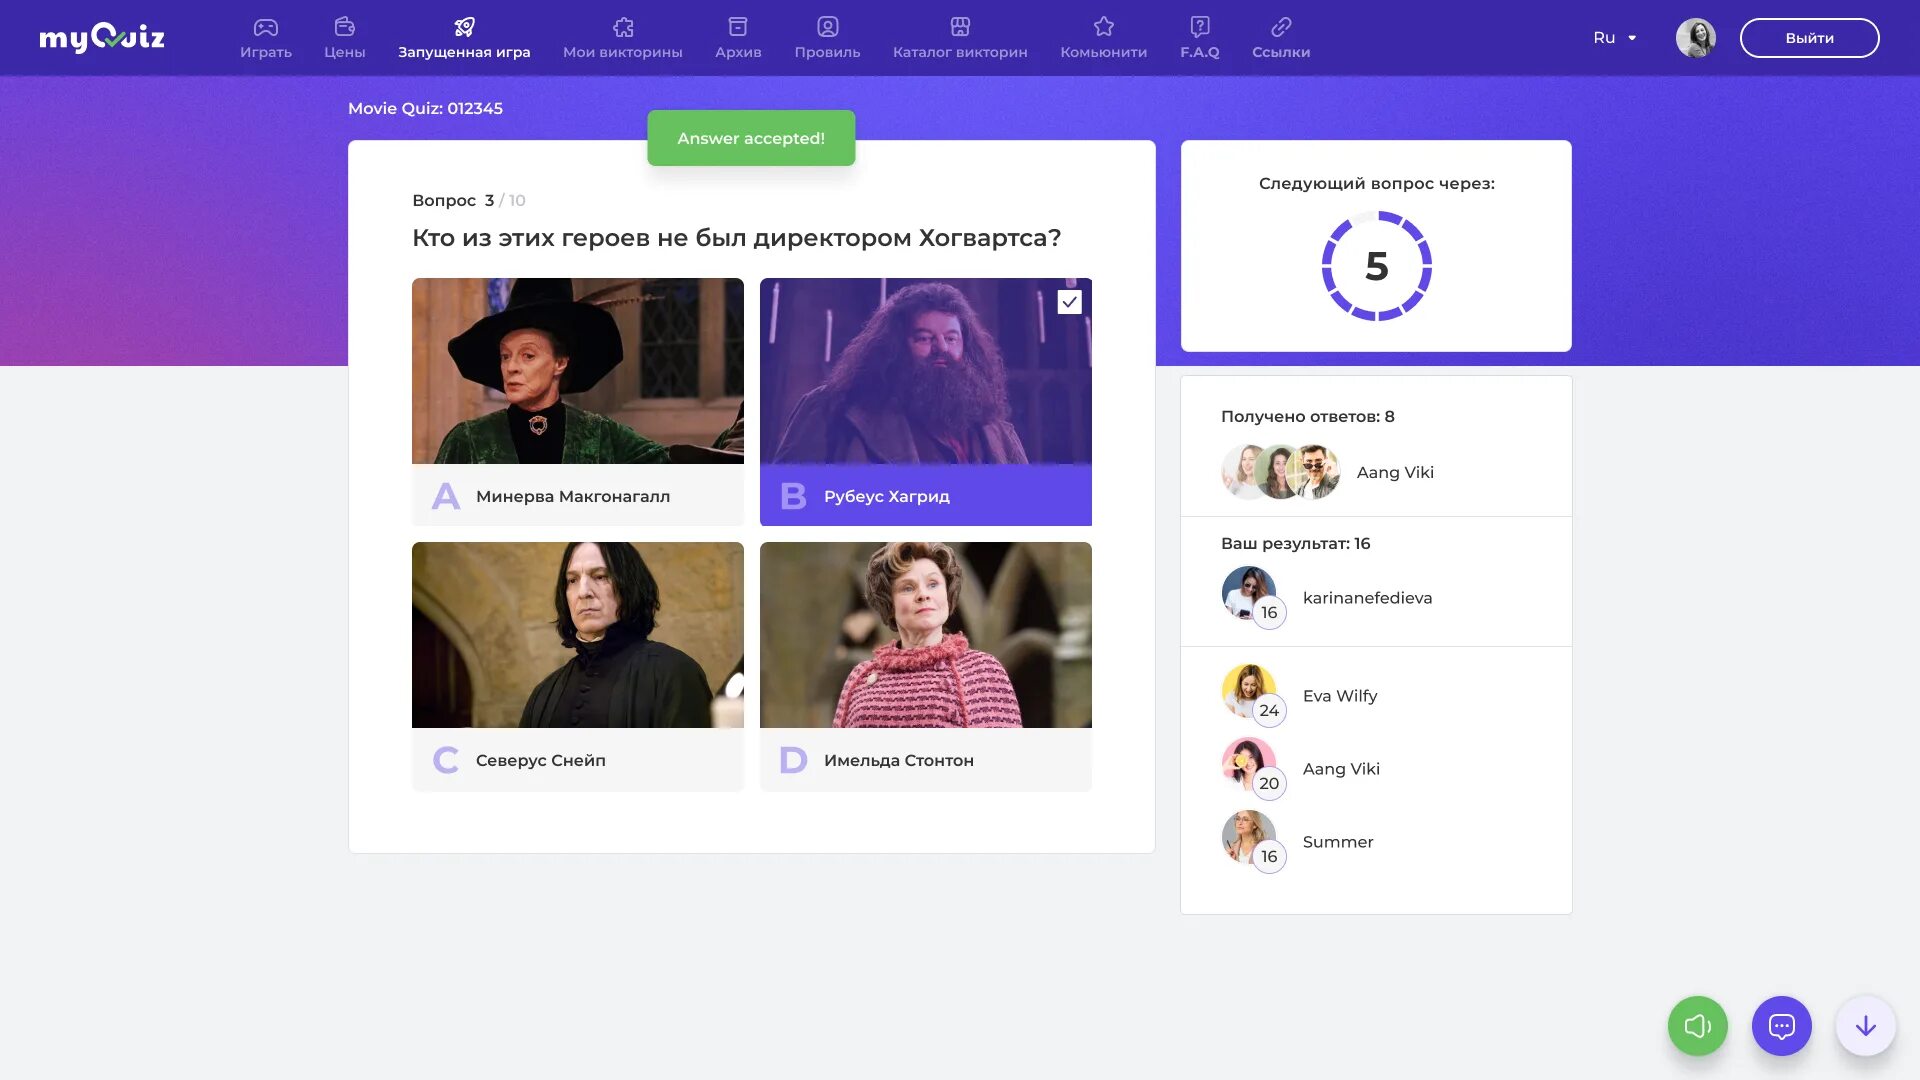The width and height of the screenshot is (1920, 1080).
Task: Click the Movie Quiz: 012345 title
Action: [x=425, y=108]
